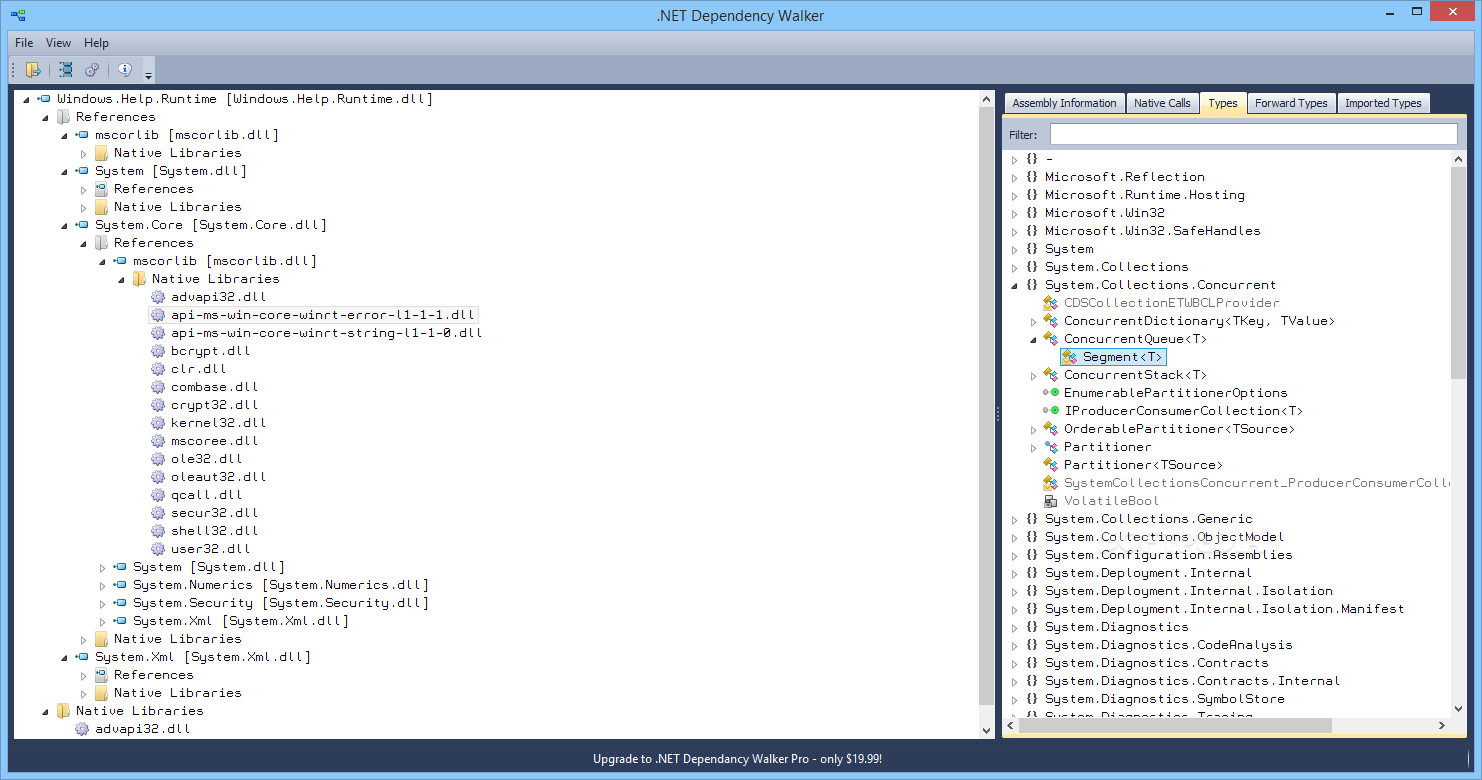Click Types panel horizontal scrollbar left arrow

[1011, 726]
